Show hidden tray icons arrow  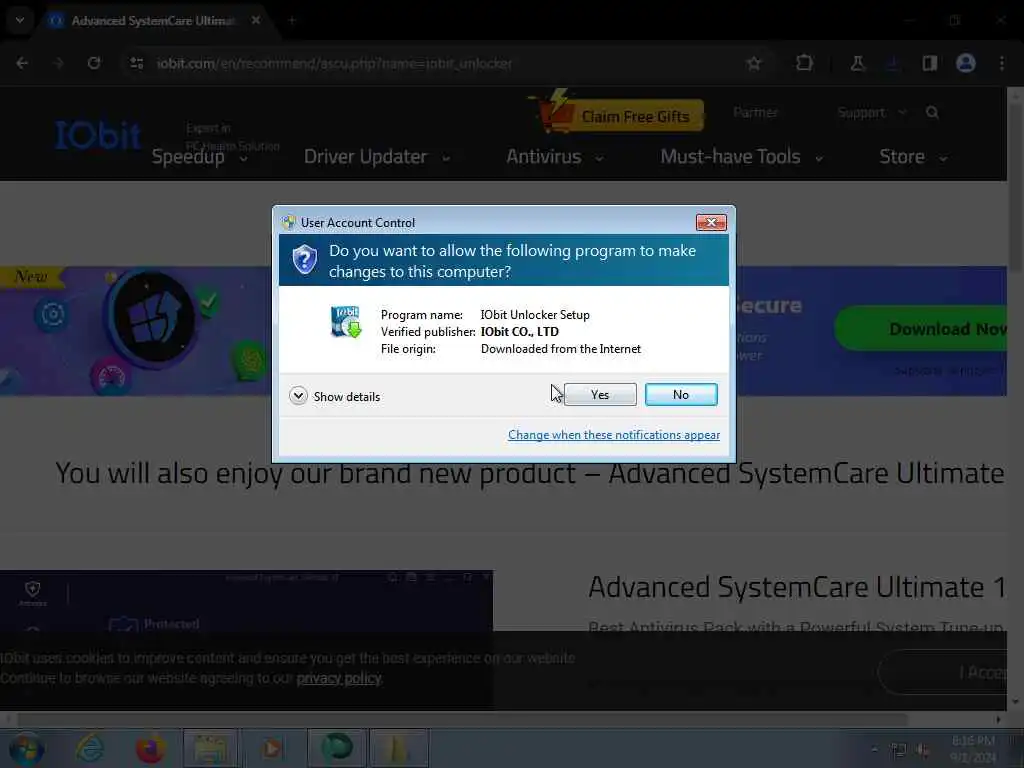point(874,749)
